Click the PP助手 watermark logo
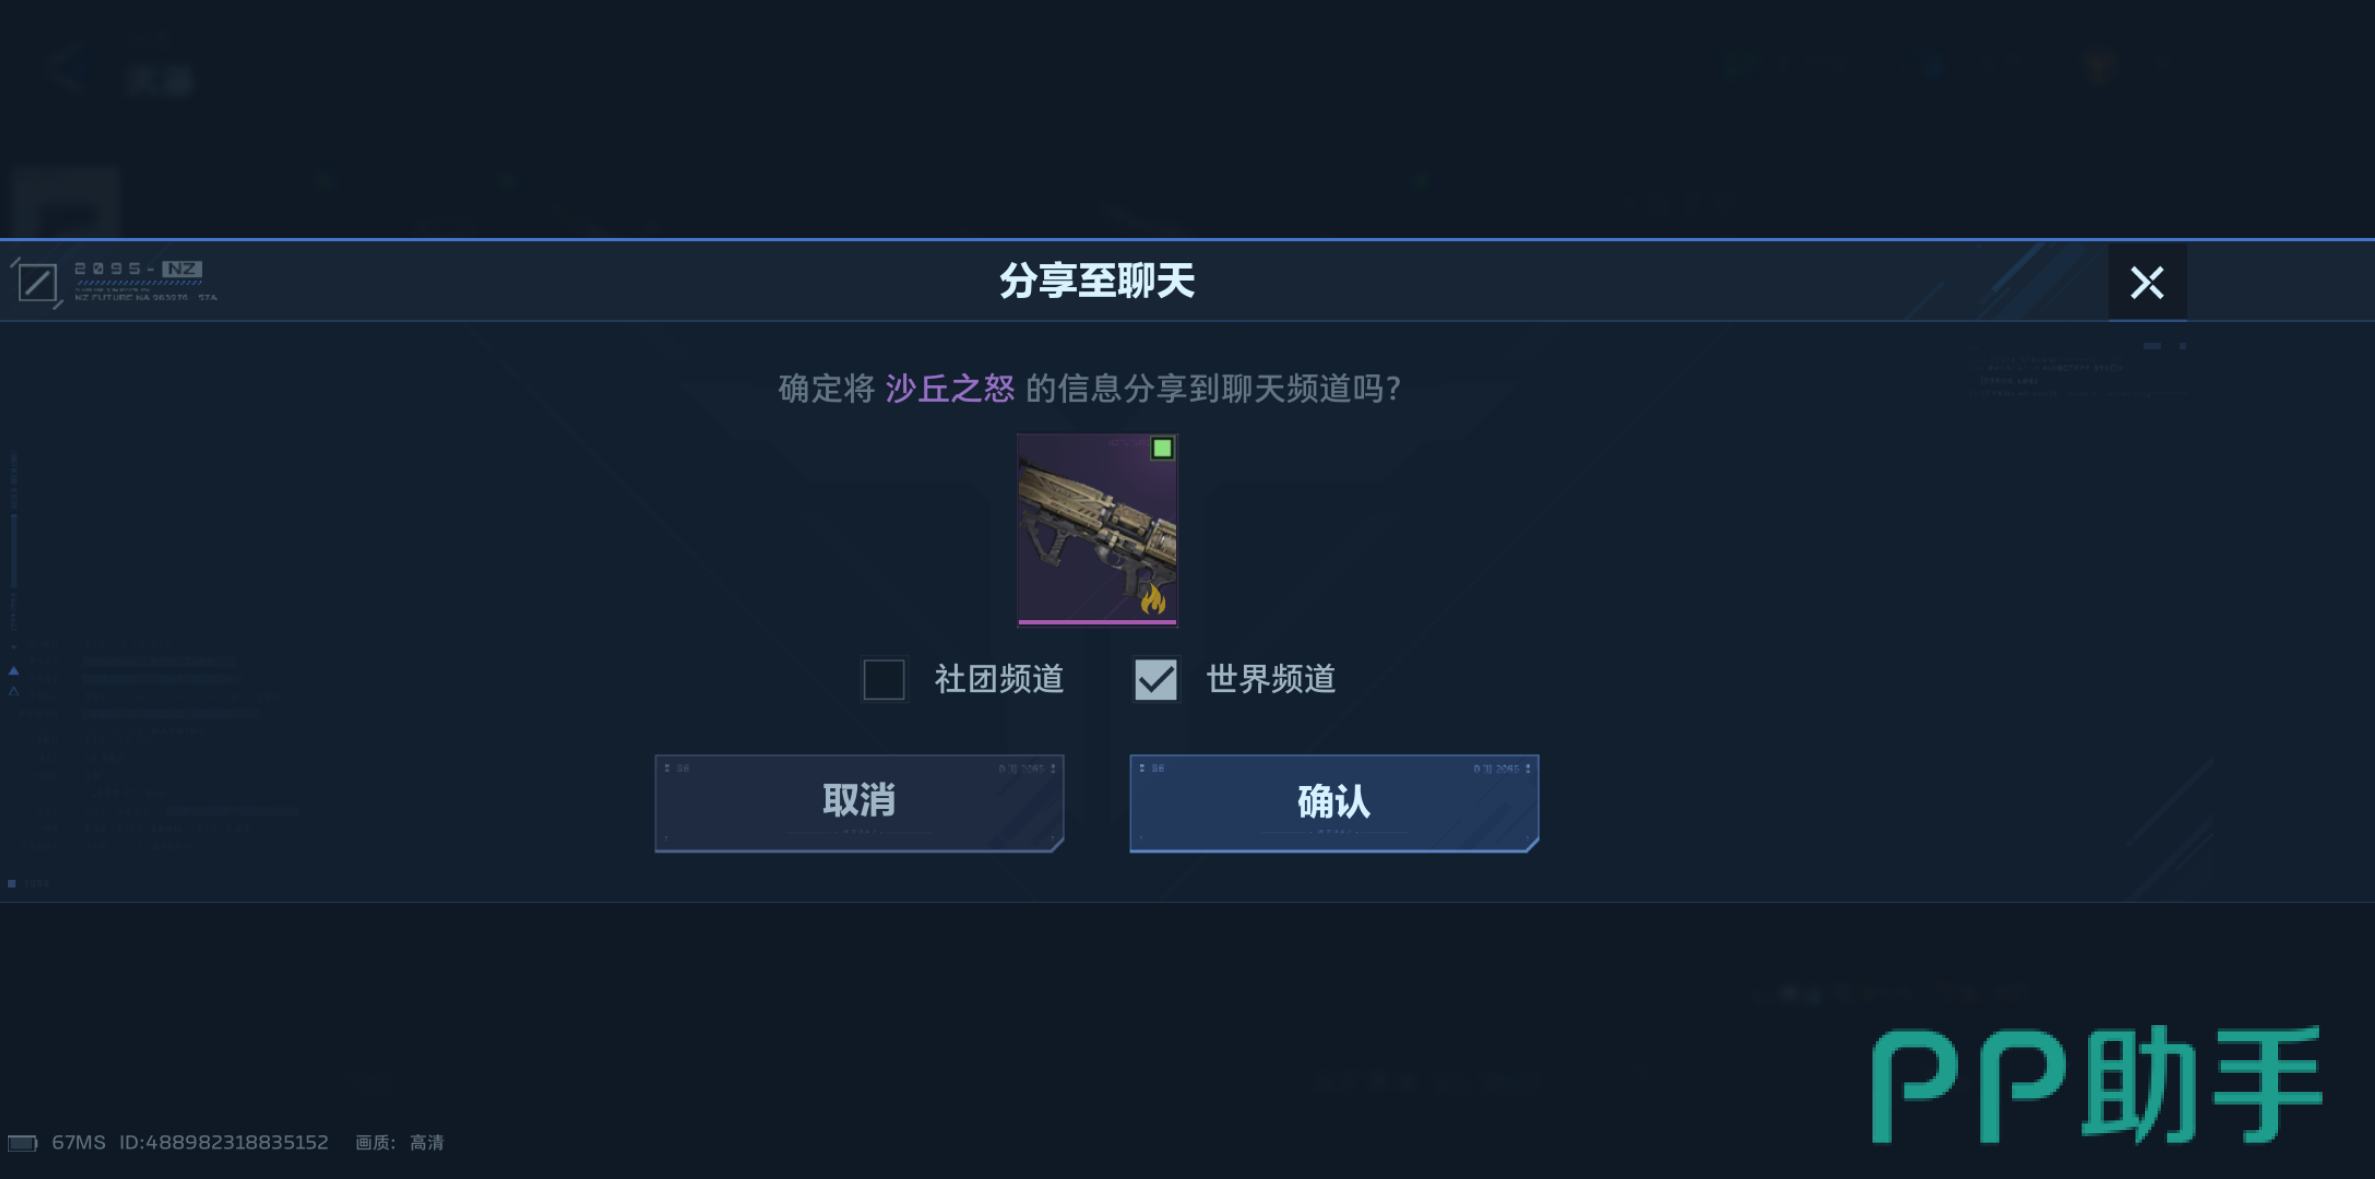Viewport: 2375px width, 1179px height. [x=2098, y=1084]
